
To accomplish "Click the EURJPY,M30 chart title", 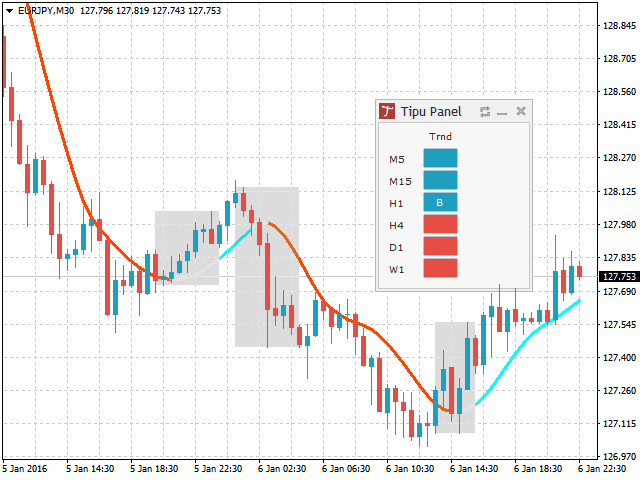I will pyautogui.click(x=49, y=9).
